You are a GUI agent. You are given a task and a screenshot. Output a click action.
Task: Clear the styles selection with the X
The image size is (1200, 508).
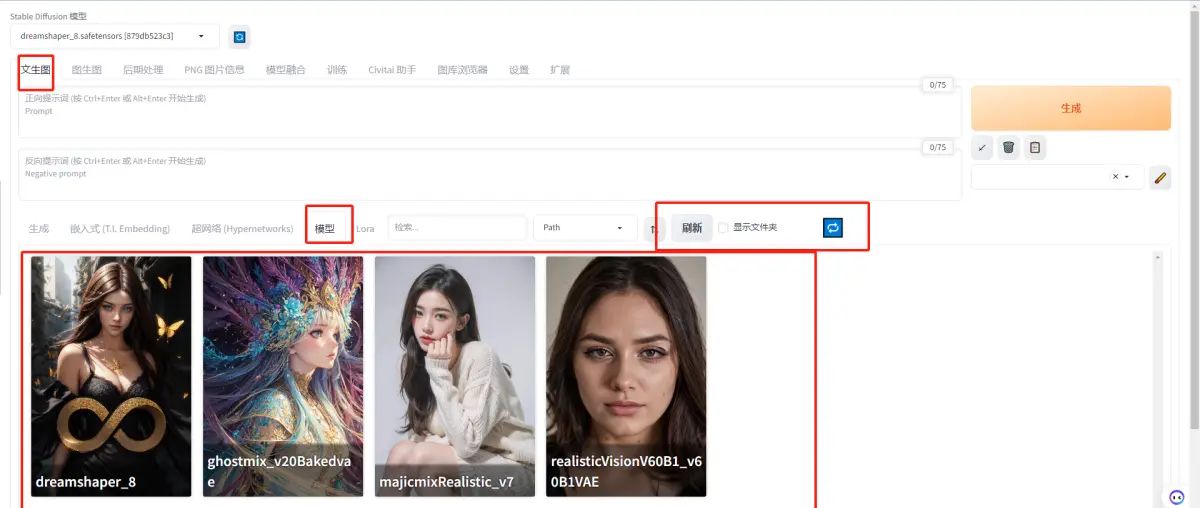(1115, 177)
